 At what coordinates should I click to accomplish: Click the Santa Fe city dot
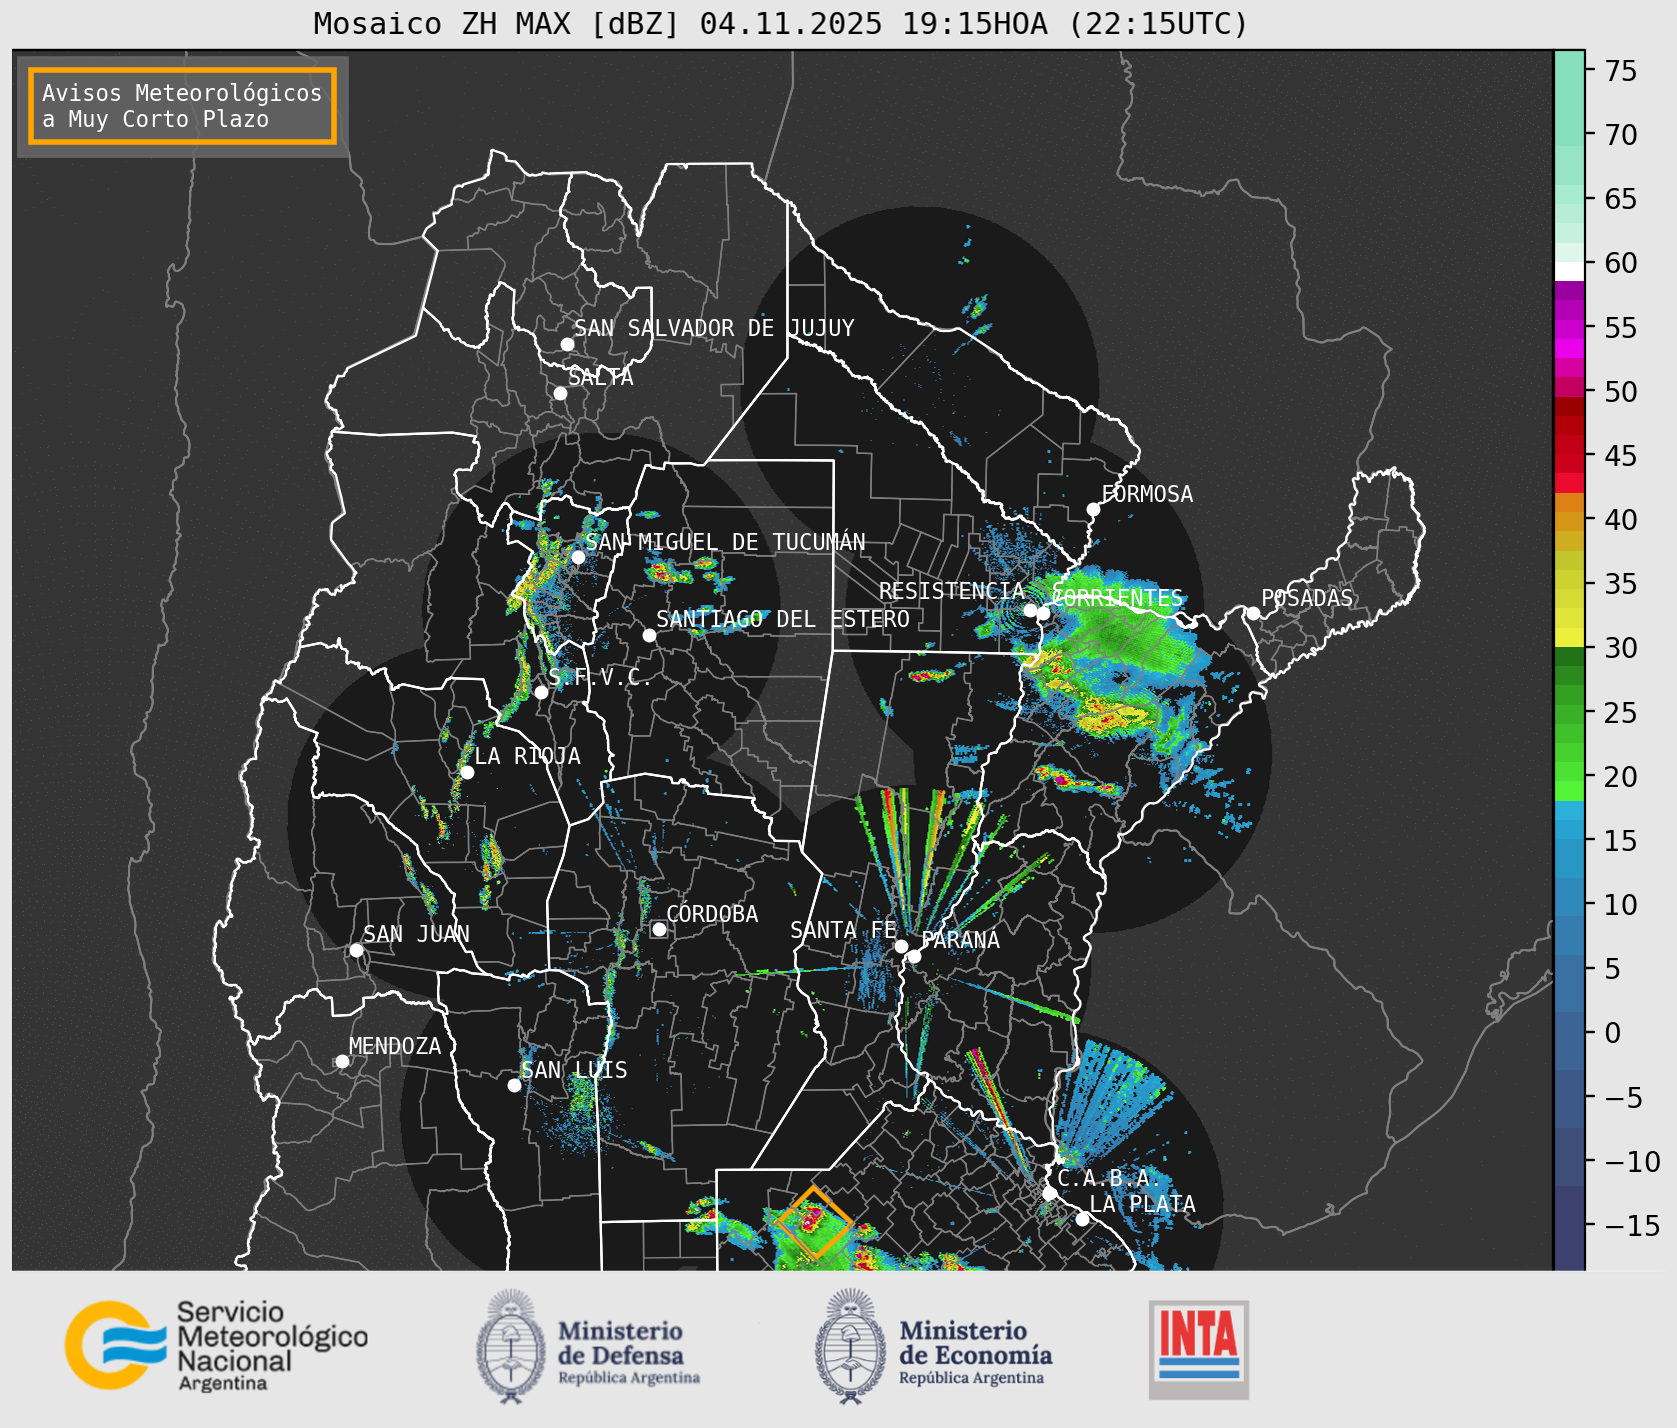[x=901, y=946]
